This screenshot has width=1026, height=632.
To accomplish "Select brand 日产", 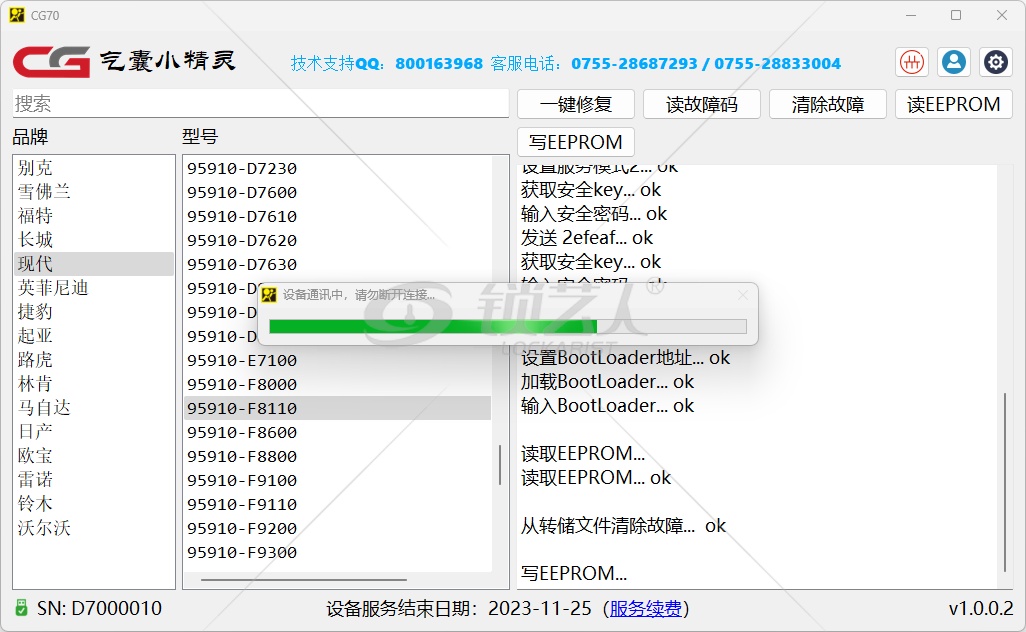I will click(94, 432).
